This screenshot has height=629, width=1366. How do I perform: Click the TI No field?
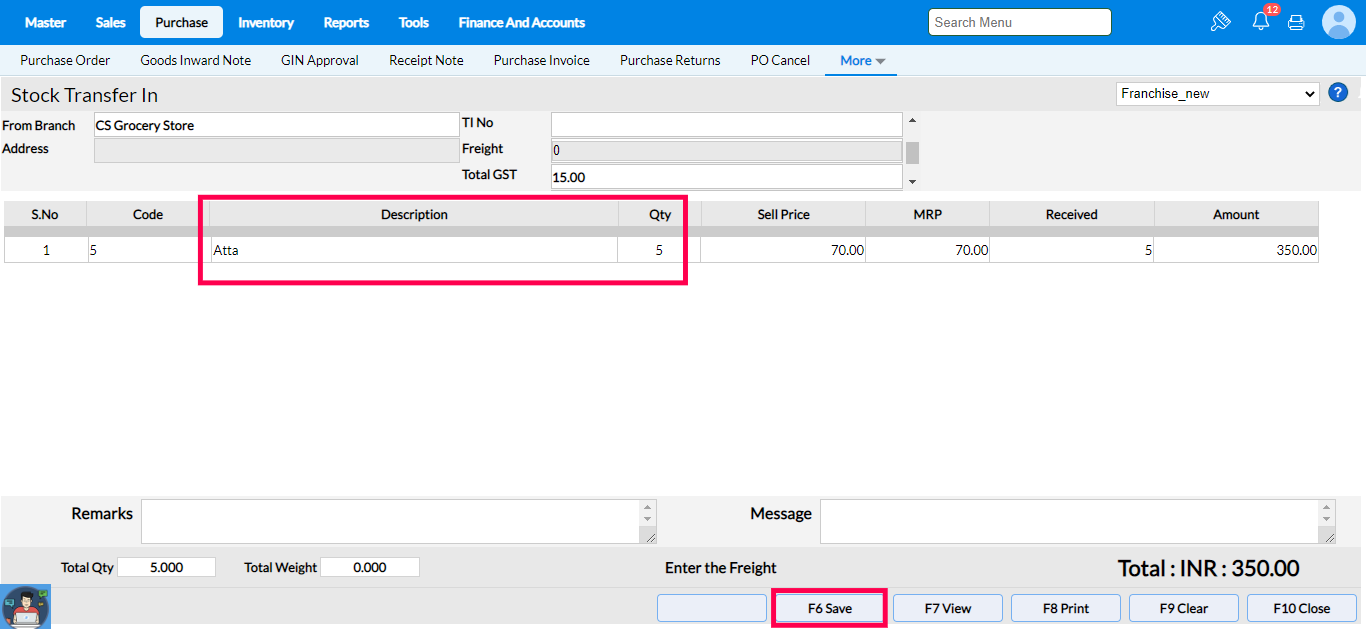(727, 124)
